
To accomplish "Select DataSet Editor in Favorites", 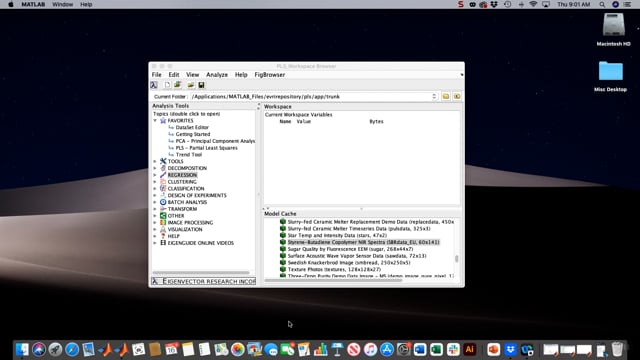I will point(192,127).
